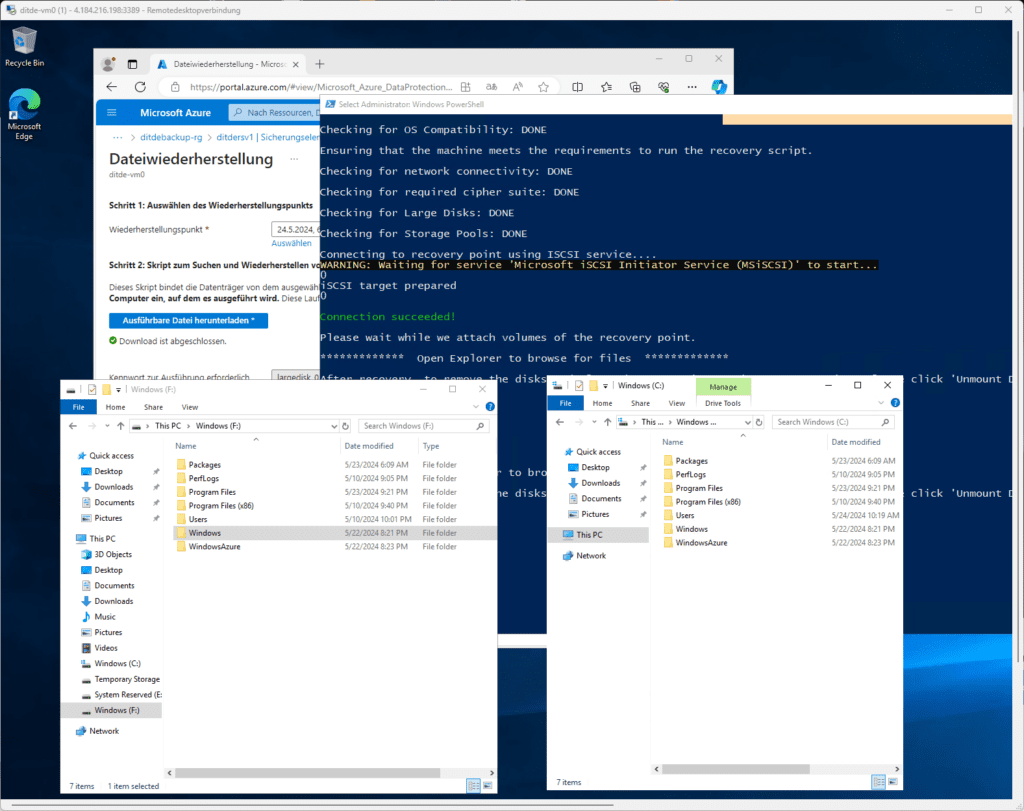Toggle Edge split screen view
1024x811 pixels.
(x=577, y=87)
